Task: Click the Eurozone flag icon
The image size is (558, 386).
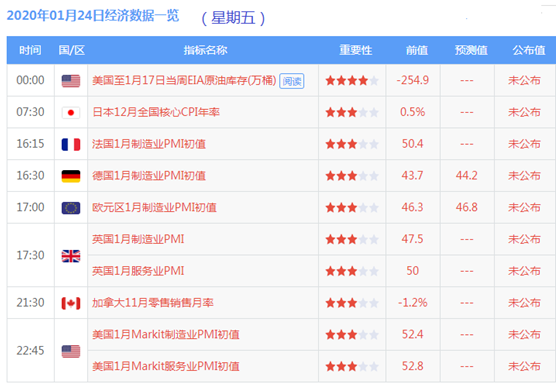Action: 71,208
